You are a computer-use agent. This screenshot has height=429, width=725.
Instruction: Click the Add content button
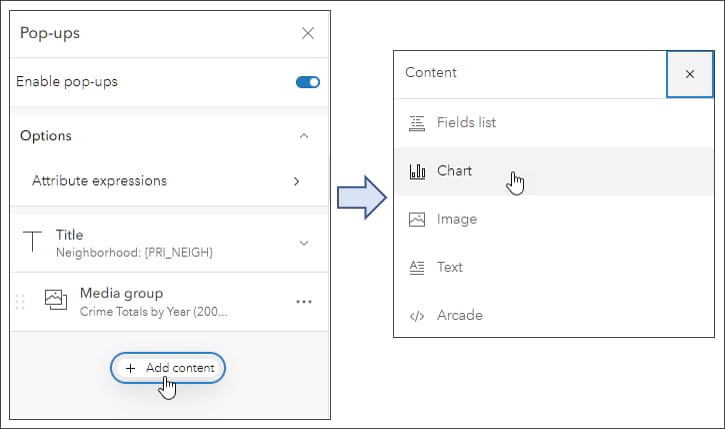pyautogui.click(x=169, y=368)
